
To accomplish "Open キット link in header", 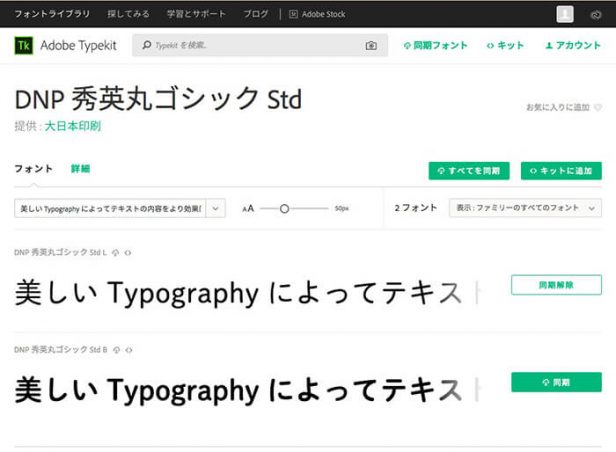I will (x=505, y=46).
